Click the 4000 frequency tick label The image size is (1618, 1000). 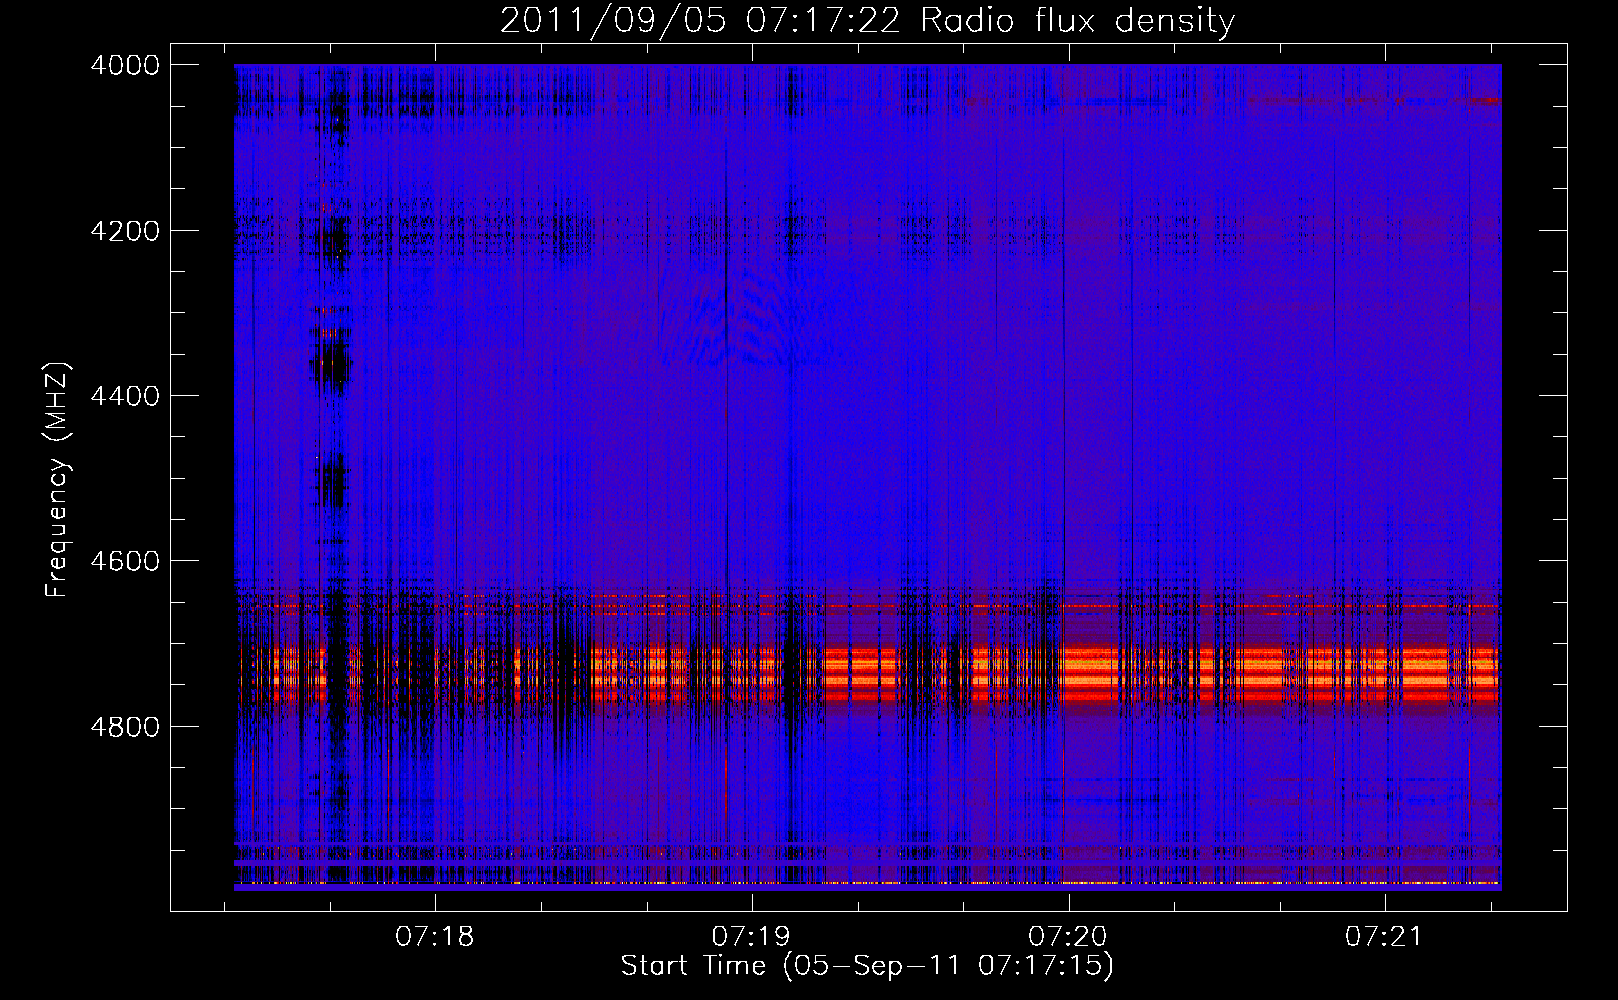pyautogui.click(x=125, y=65)
